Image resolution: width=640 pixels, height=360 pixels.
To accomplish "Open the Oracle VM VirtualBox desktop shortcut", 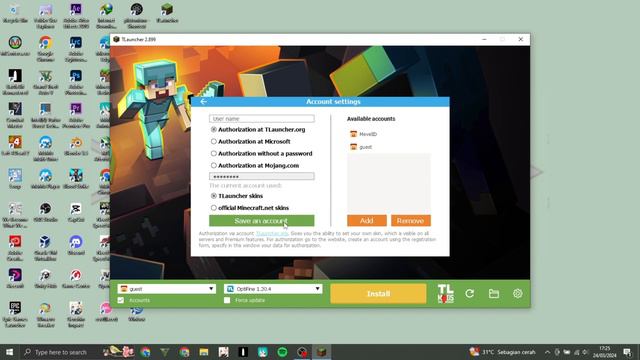I will (45, 248).
